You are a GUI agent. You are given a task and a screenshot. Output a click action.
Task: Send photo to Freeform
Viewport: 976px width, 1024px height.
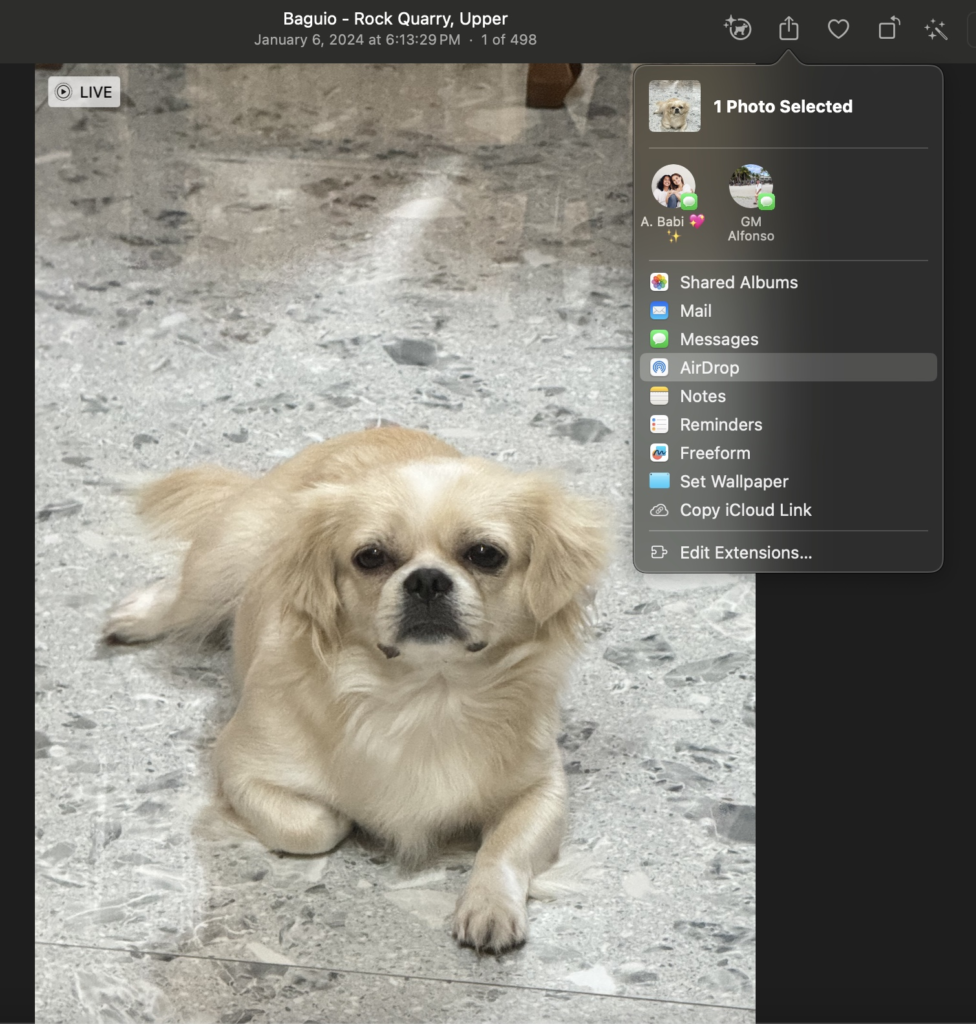click(714, 453)
